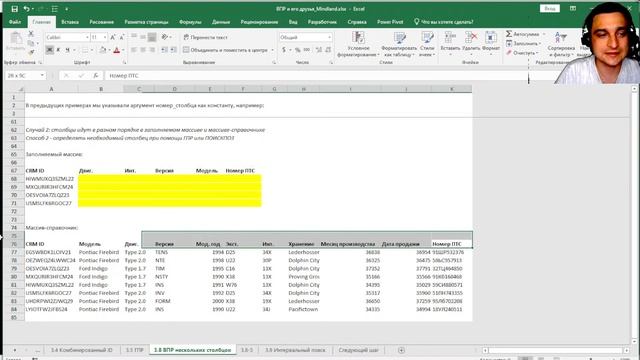Viewport: 640px width, 360px height.
Task: Open the Общий number format dropdown
Action: tap(329, 37)
